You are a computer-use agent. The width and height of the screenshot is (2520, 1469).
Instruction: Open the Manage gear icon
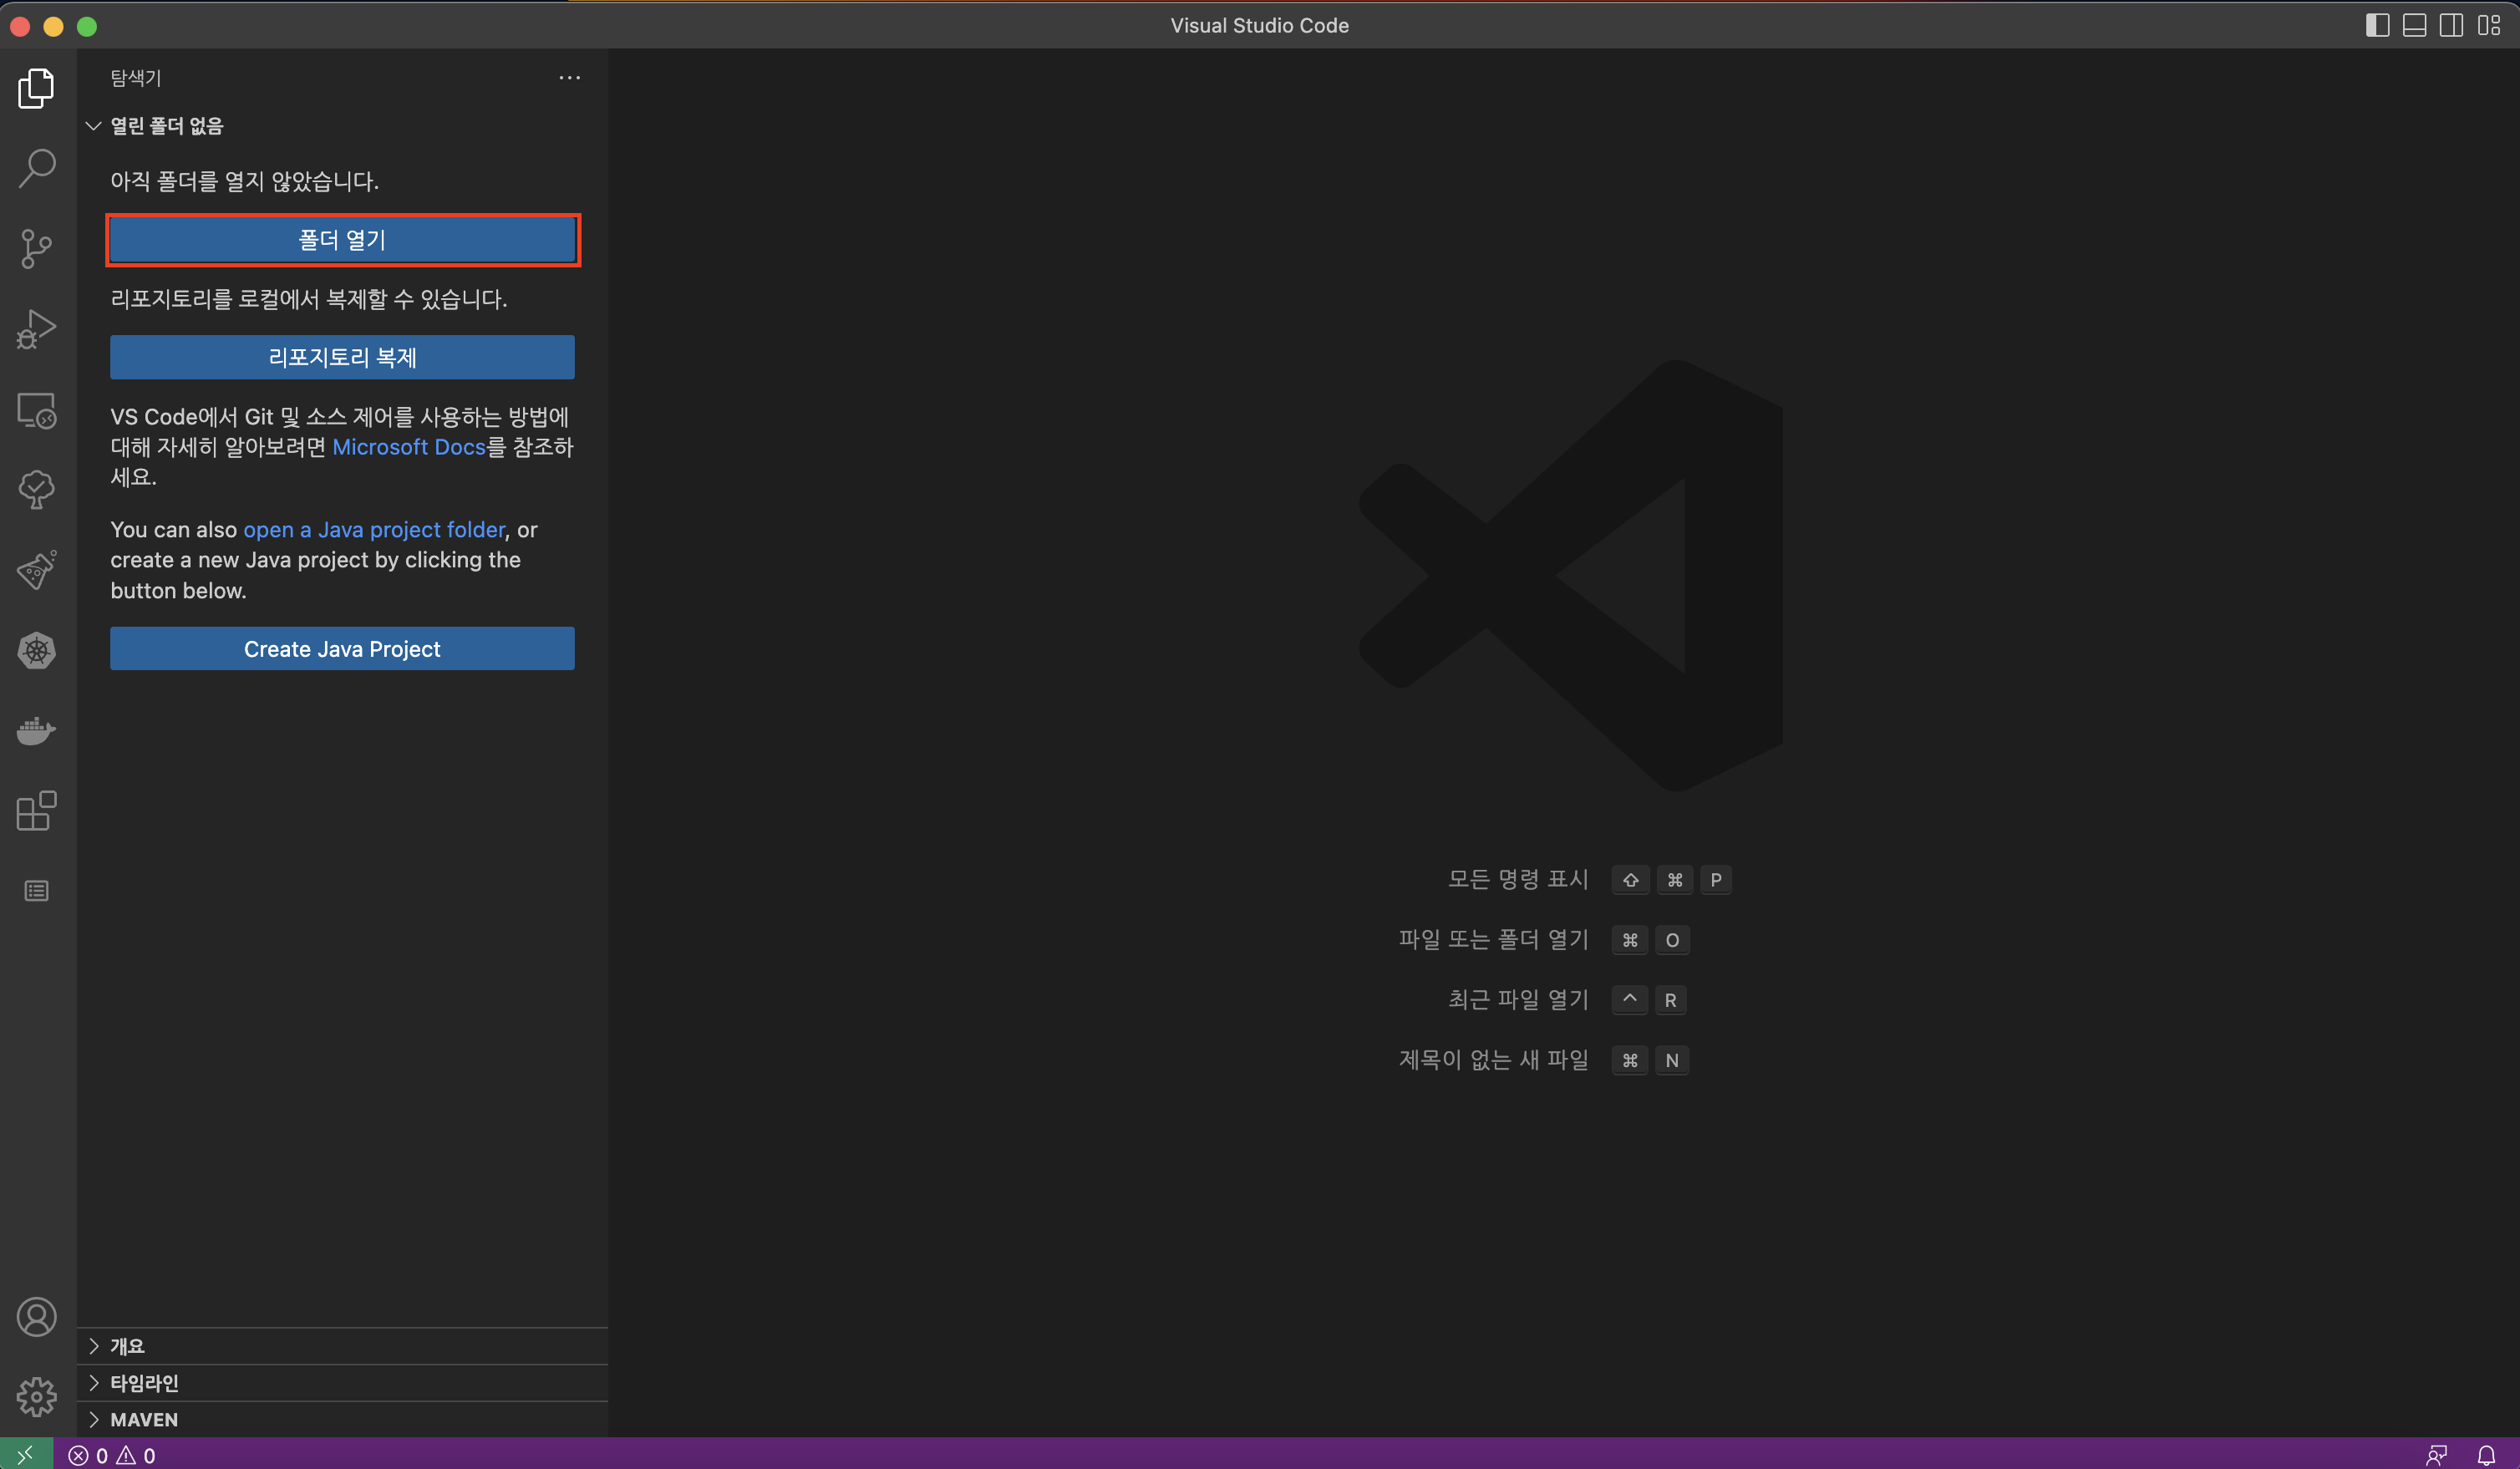pyautogui.click(x=37, y=1397)
